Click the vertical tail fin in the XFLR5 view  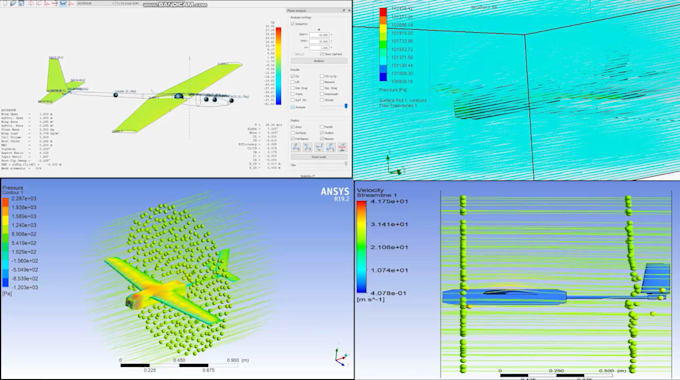coord(55,74)
